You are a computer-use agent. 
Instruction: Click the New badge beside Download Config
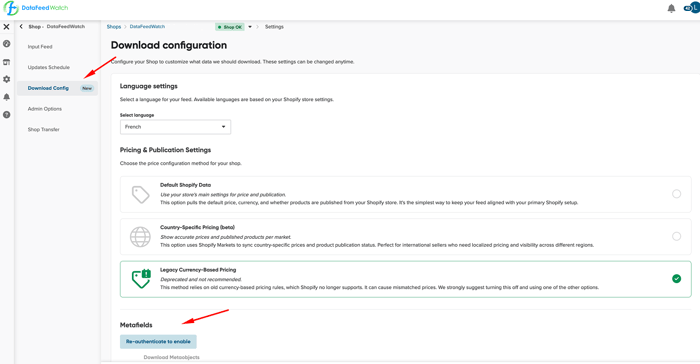(87, 88)
